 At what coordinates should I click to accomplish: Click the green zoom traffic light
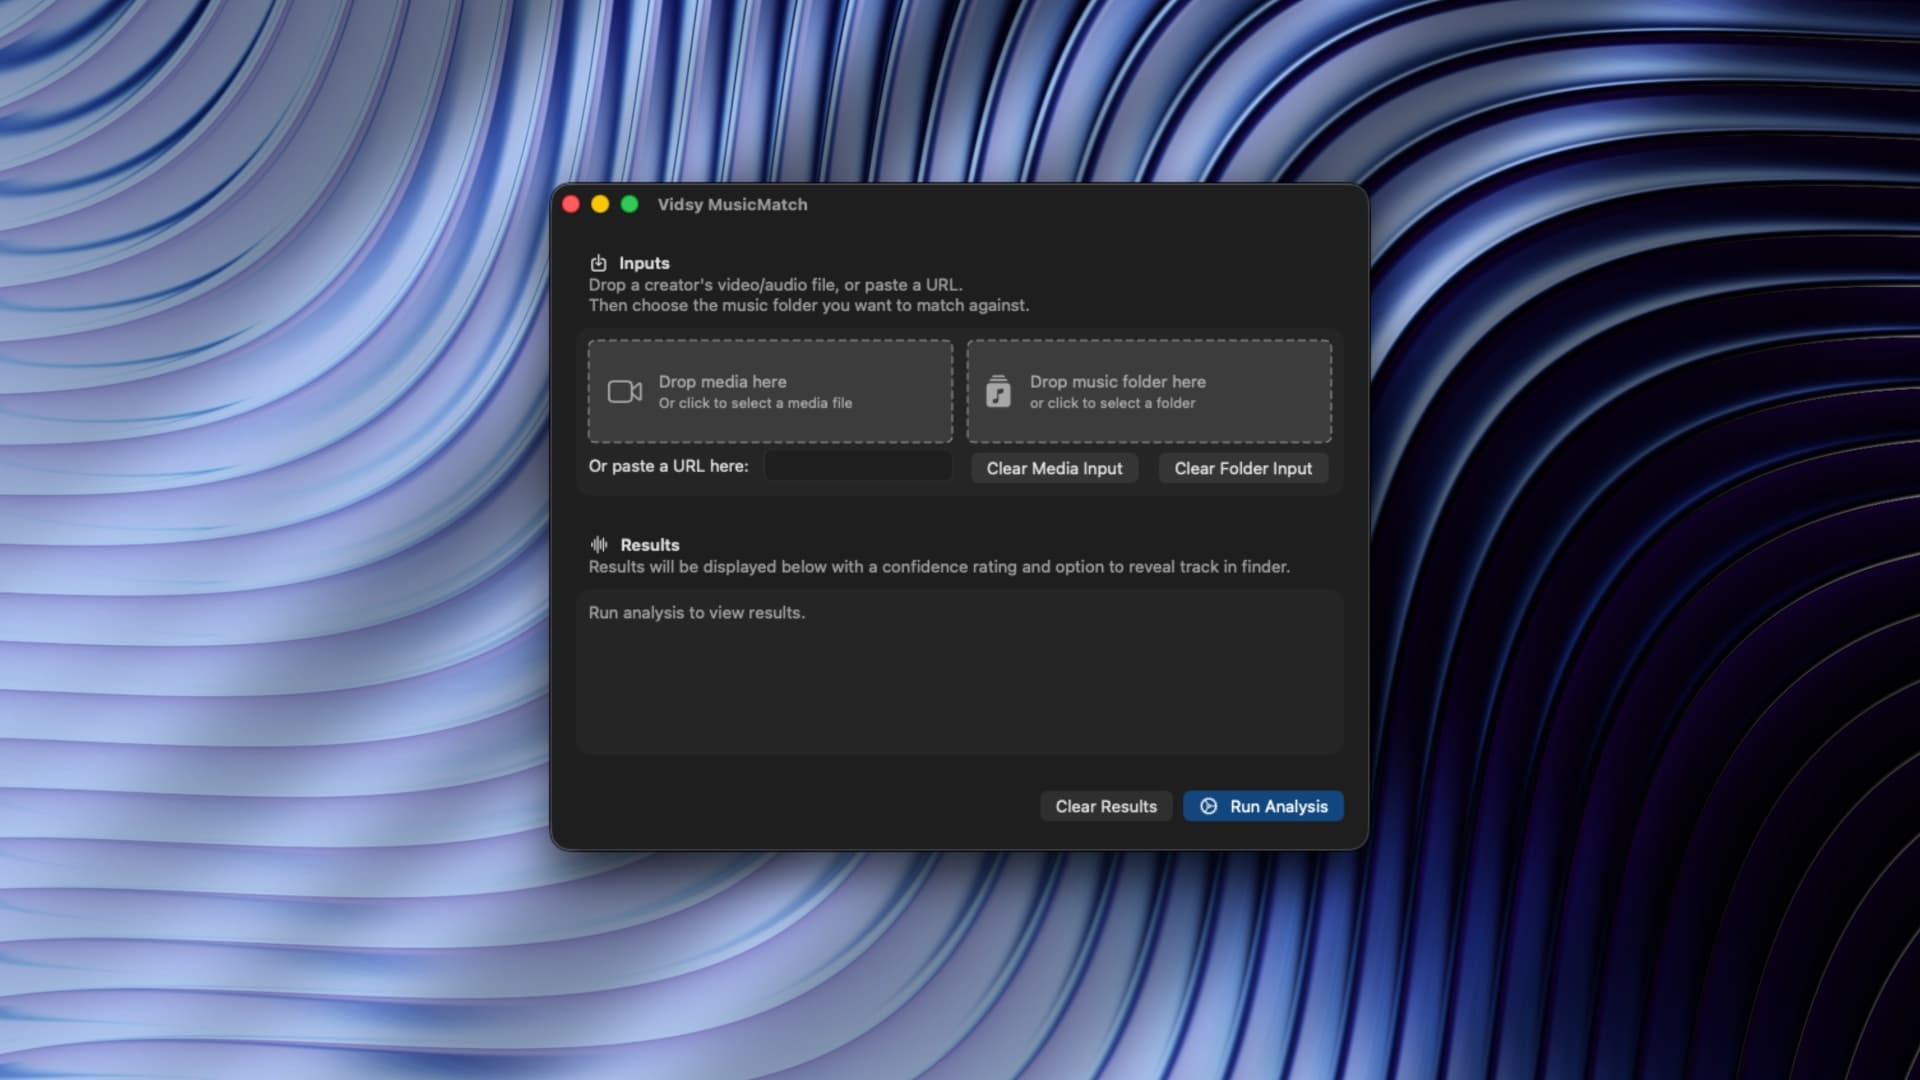tap(629, 203)
